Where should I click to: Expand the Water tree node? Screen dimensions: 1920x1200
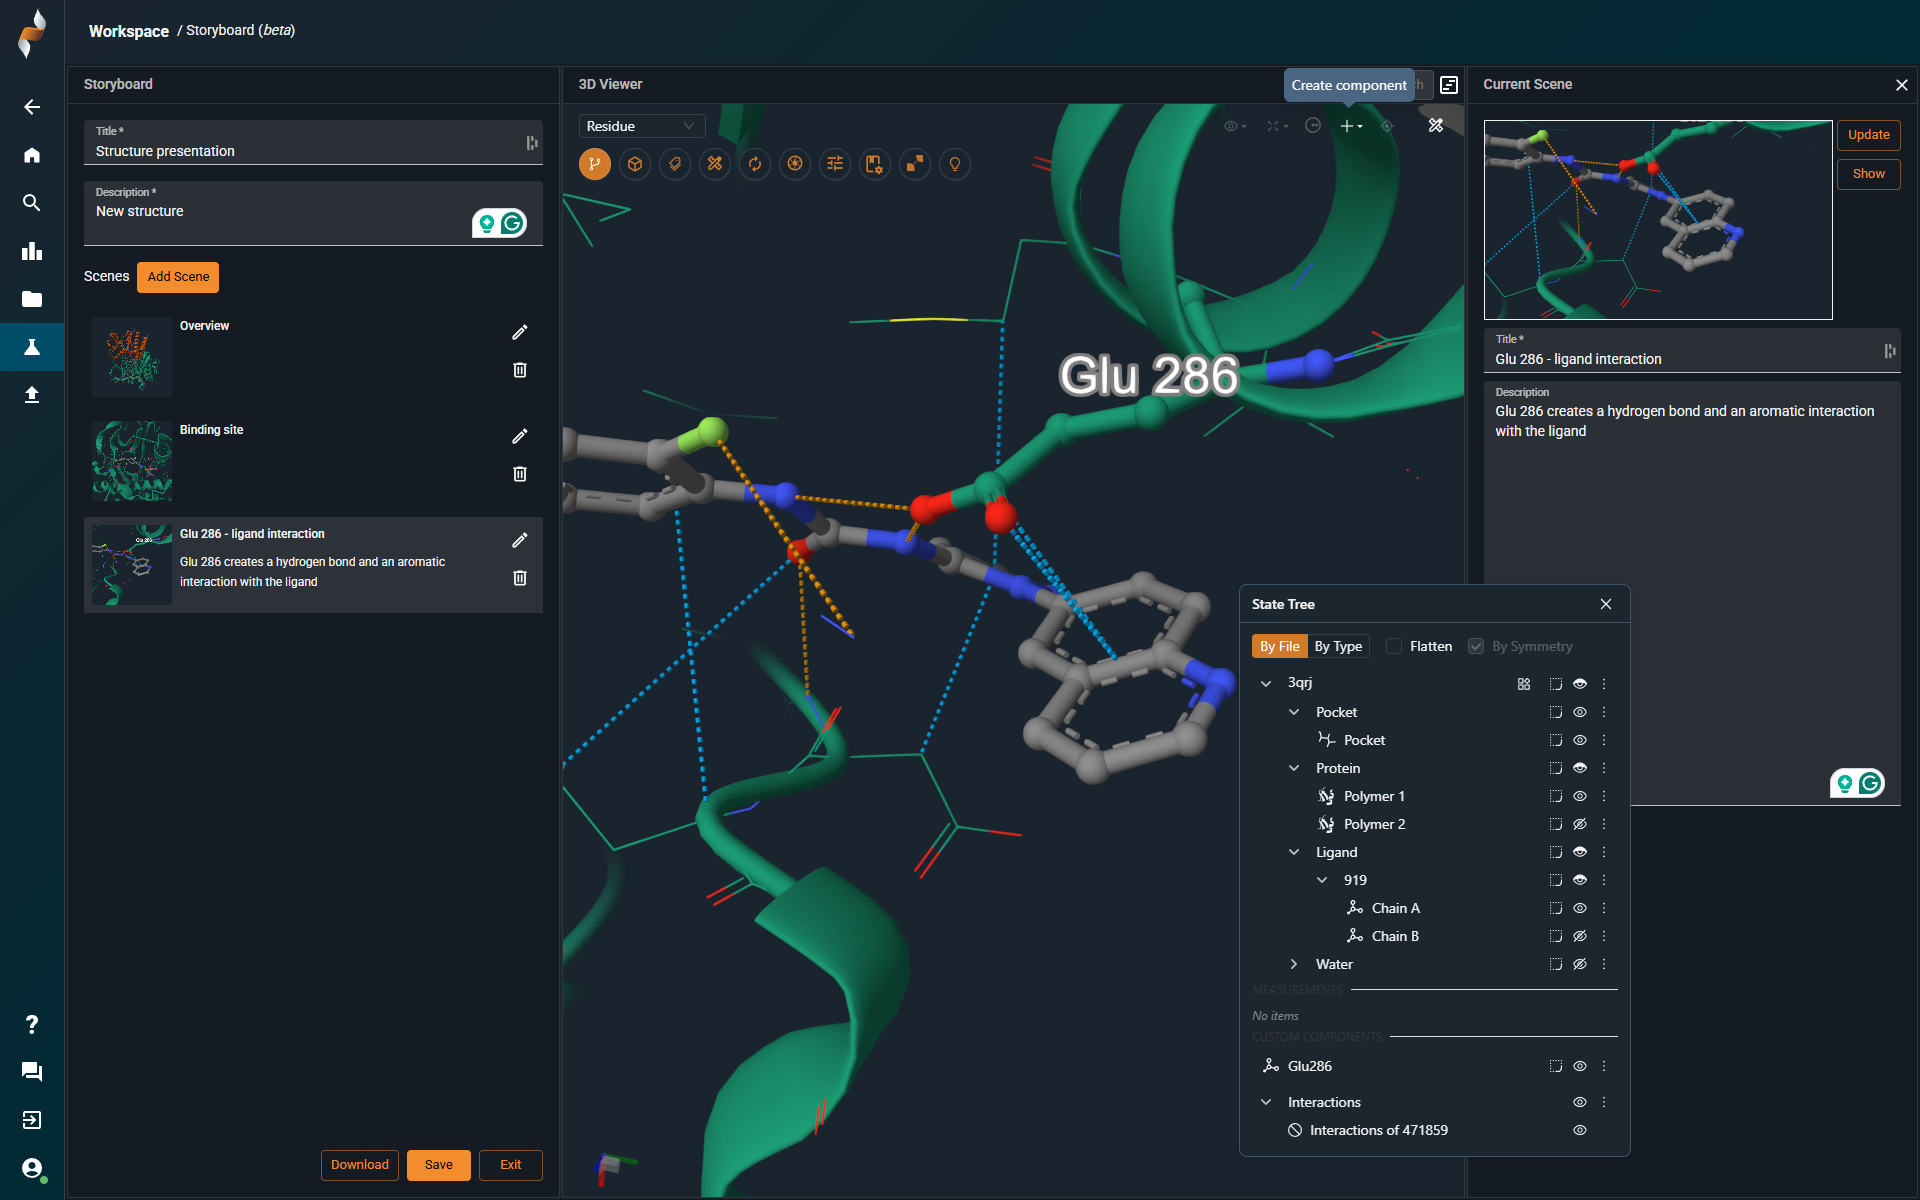[x=1294, y=964]
